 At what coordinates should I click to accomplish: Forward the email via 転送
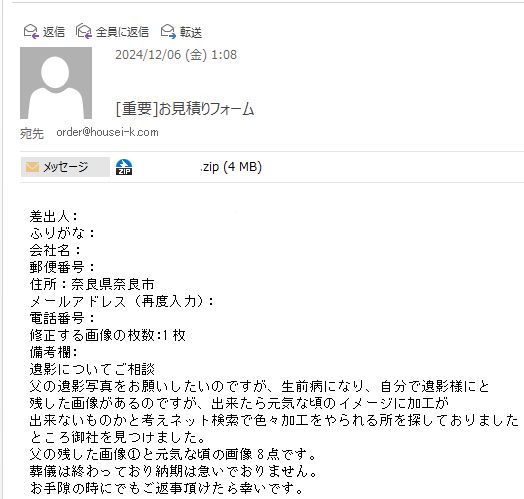(191, 32)
